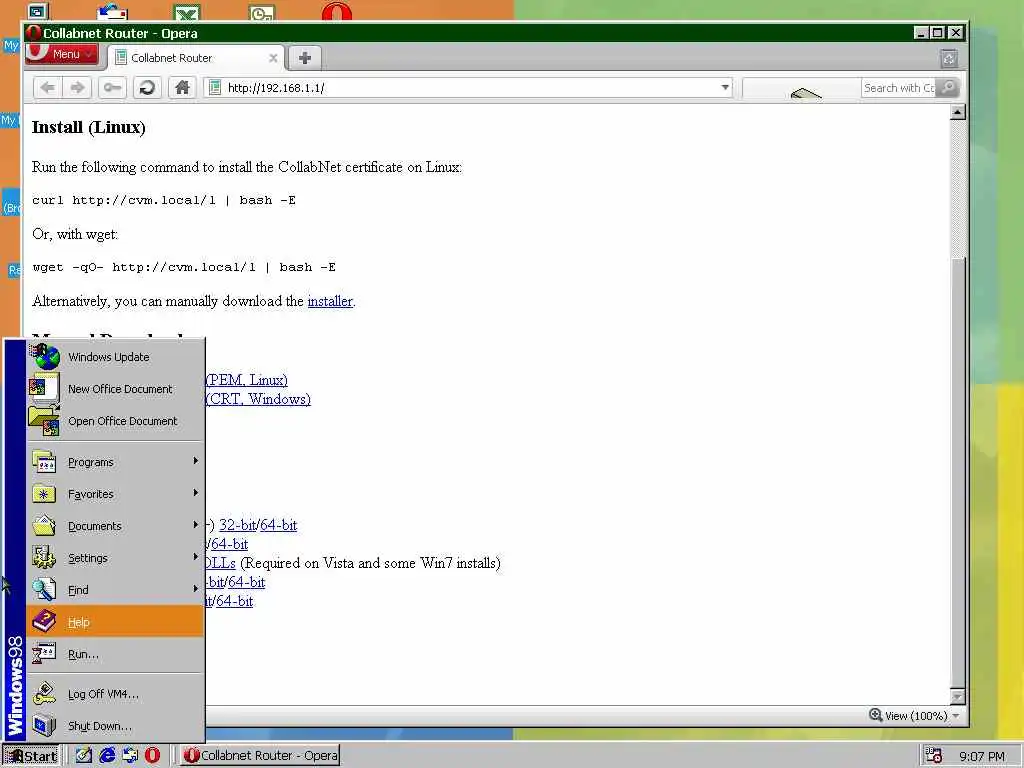Click the password wand key icon
This screenshot has height=768, width=1024.
pos(112,88)
